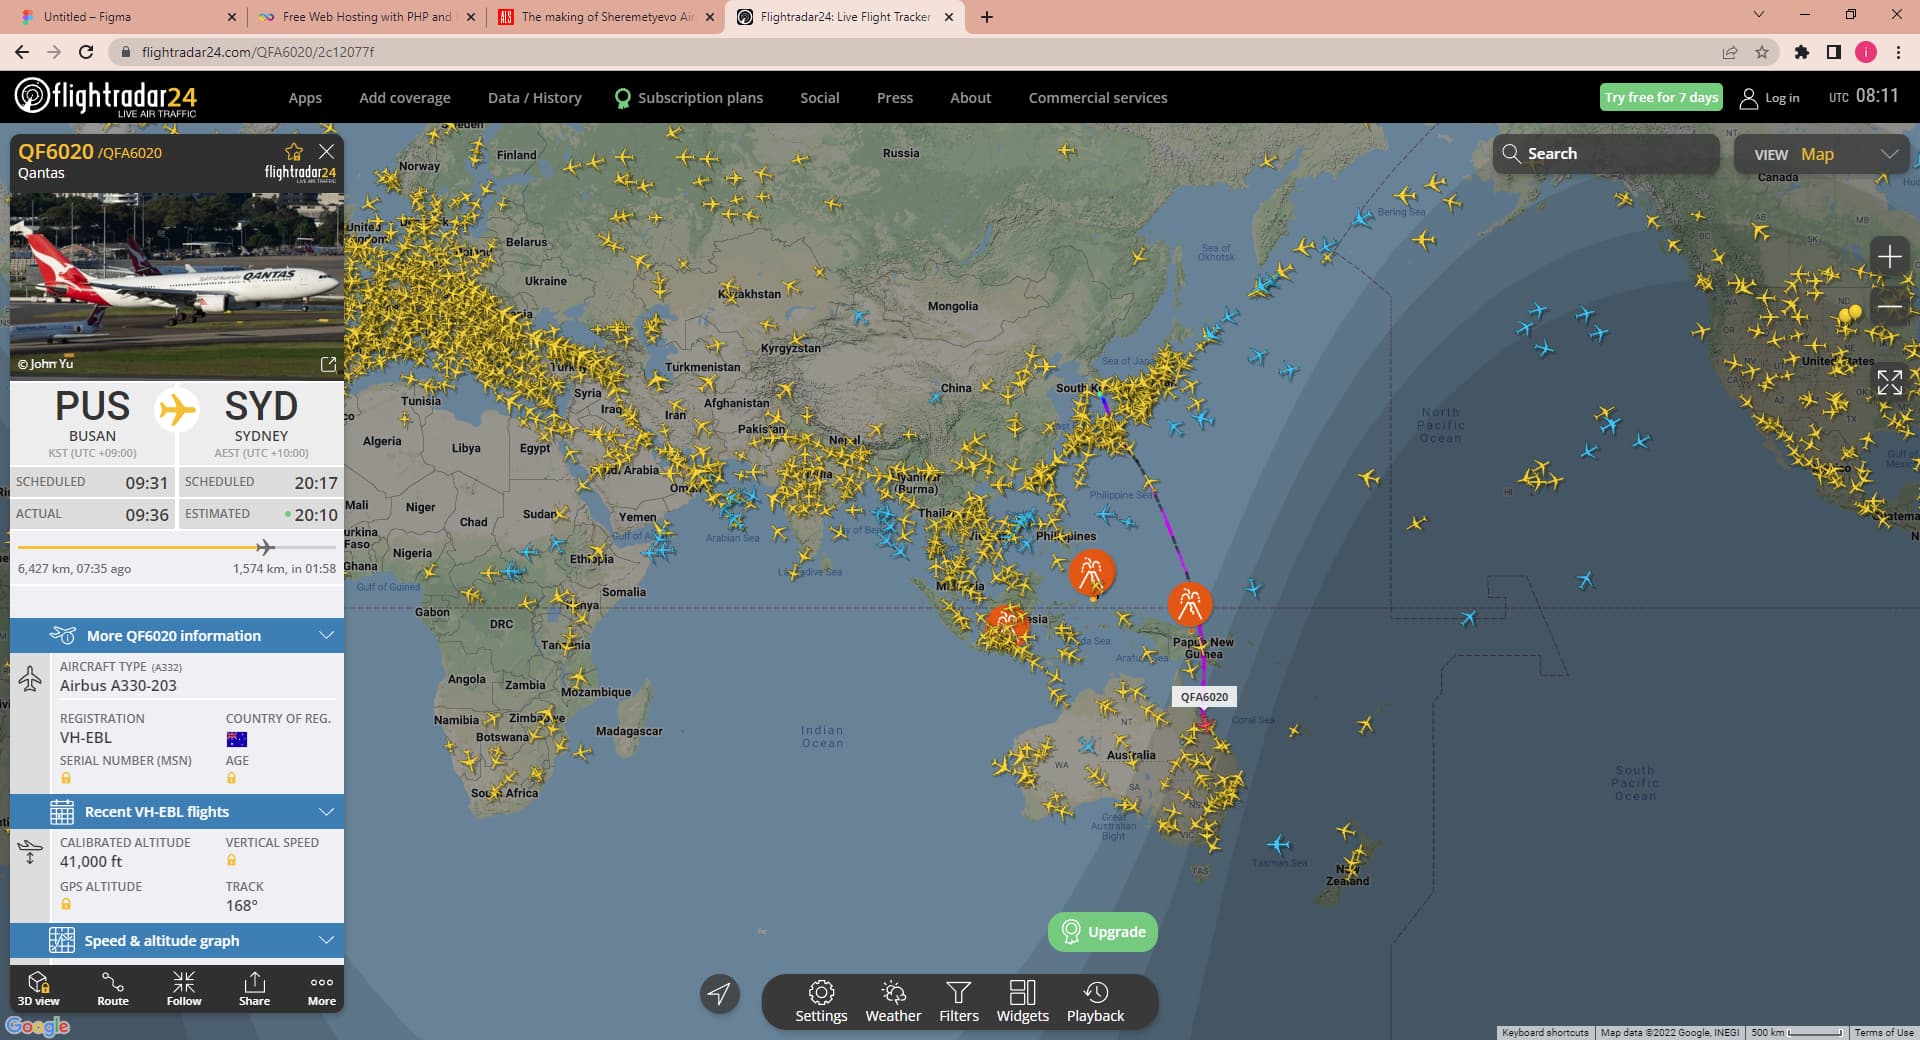Image resolution: width=1920 pixels, height=1040 pixels.
Task: Open the About menu
Action: (971, 98)
